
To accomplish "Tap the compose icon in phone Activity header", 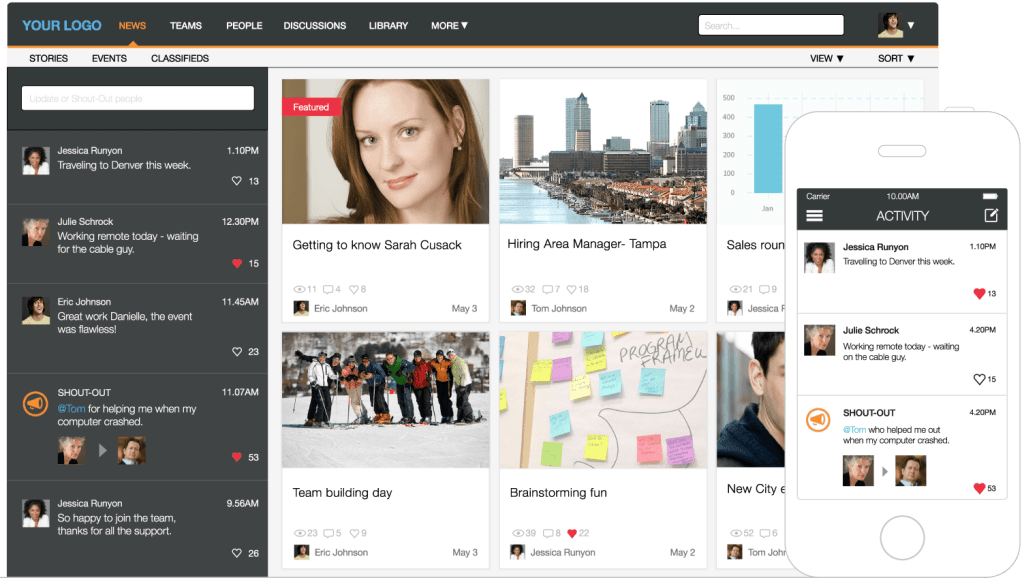I will (991, 215).
